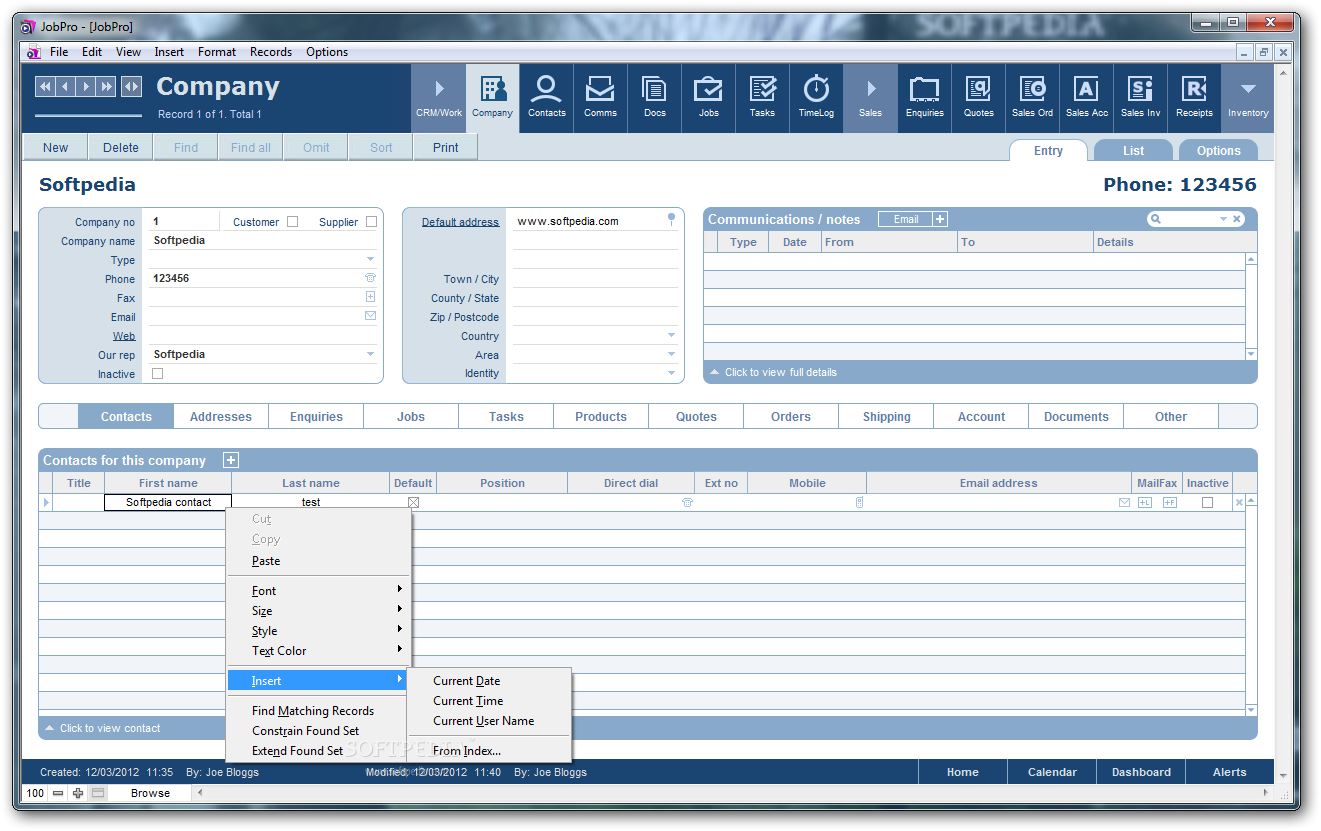Toggle the Supplier checkbox
The width and height of the screenshot is (1321, 831).
(371, 222)
